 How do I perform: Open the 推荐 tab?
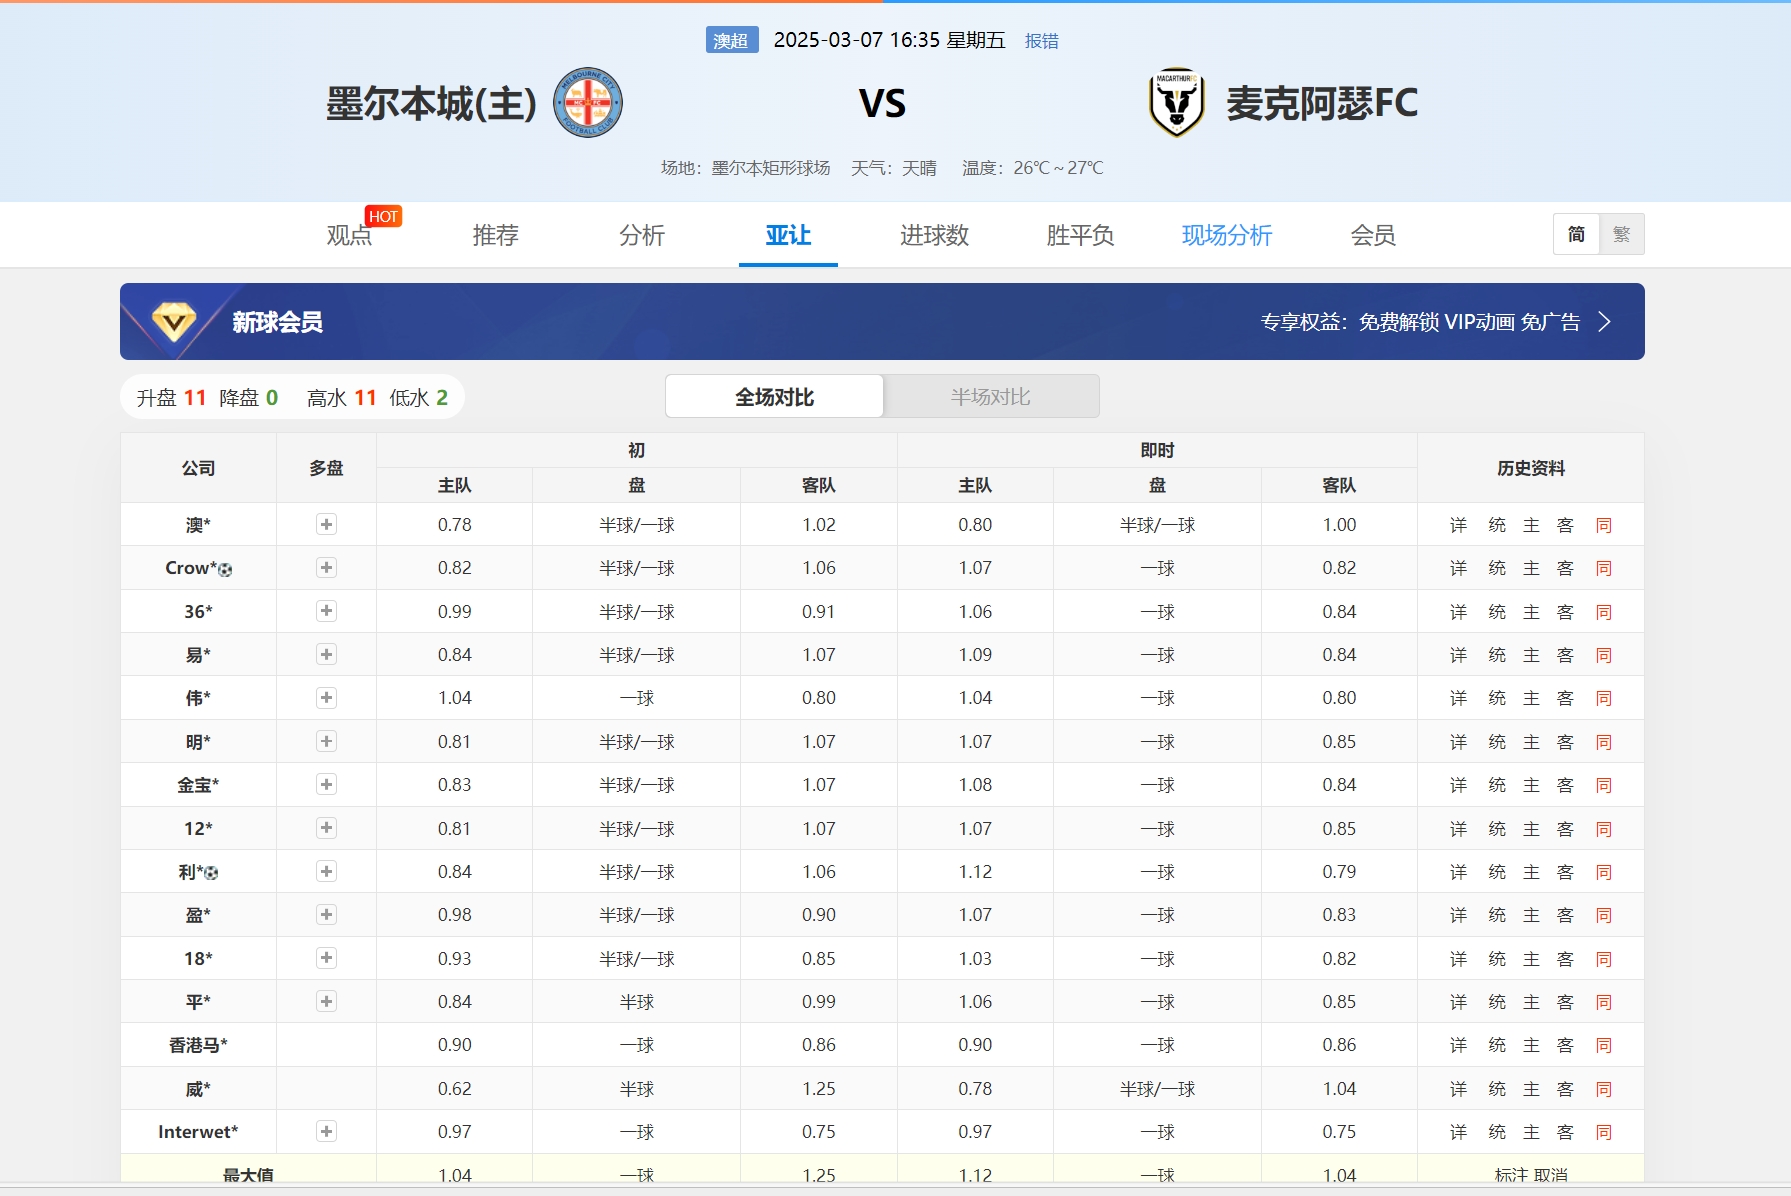coord(496,235)
